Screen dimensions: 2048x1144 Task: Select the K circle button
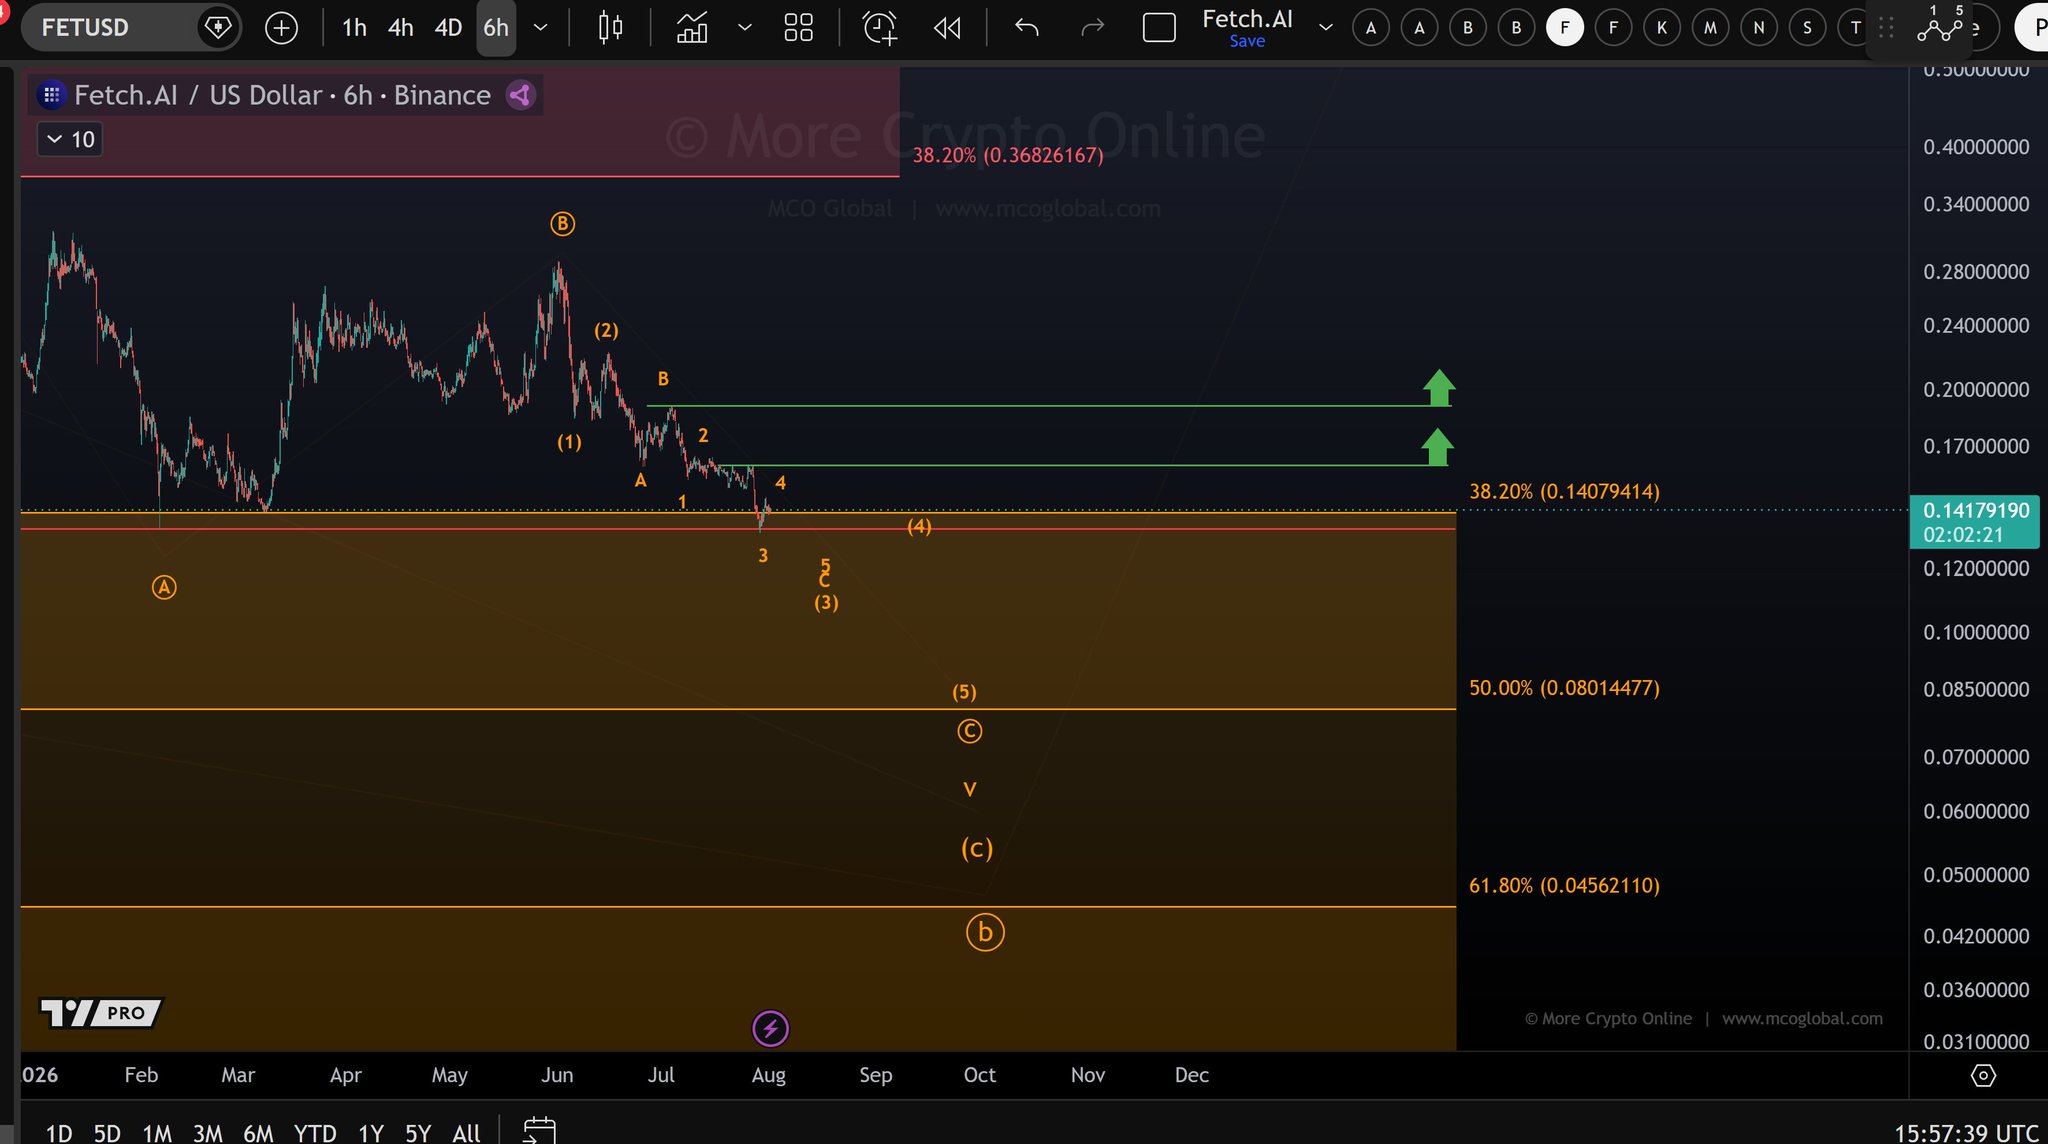pyautogui.click(x=1662, y=27)
